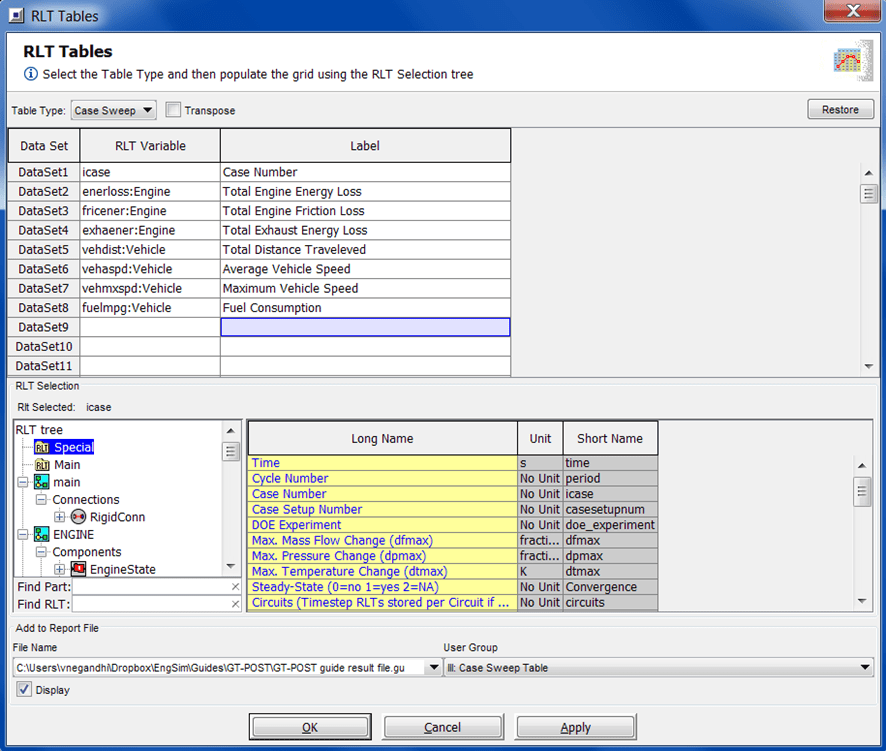
Task: Click the 'Fuel Consumption' label cell
Action: [365, 308]
